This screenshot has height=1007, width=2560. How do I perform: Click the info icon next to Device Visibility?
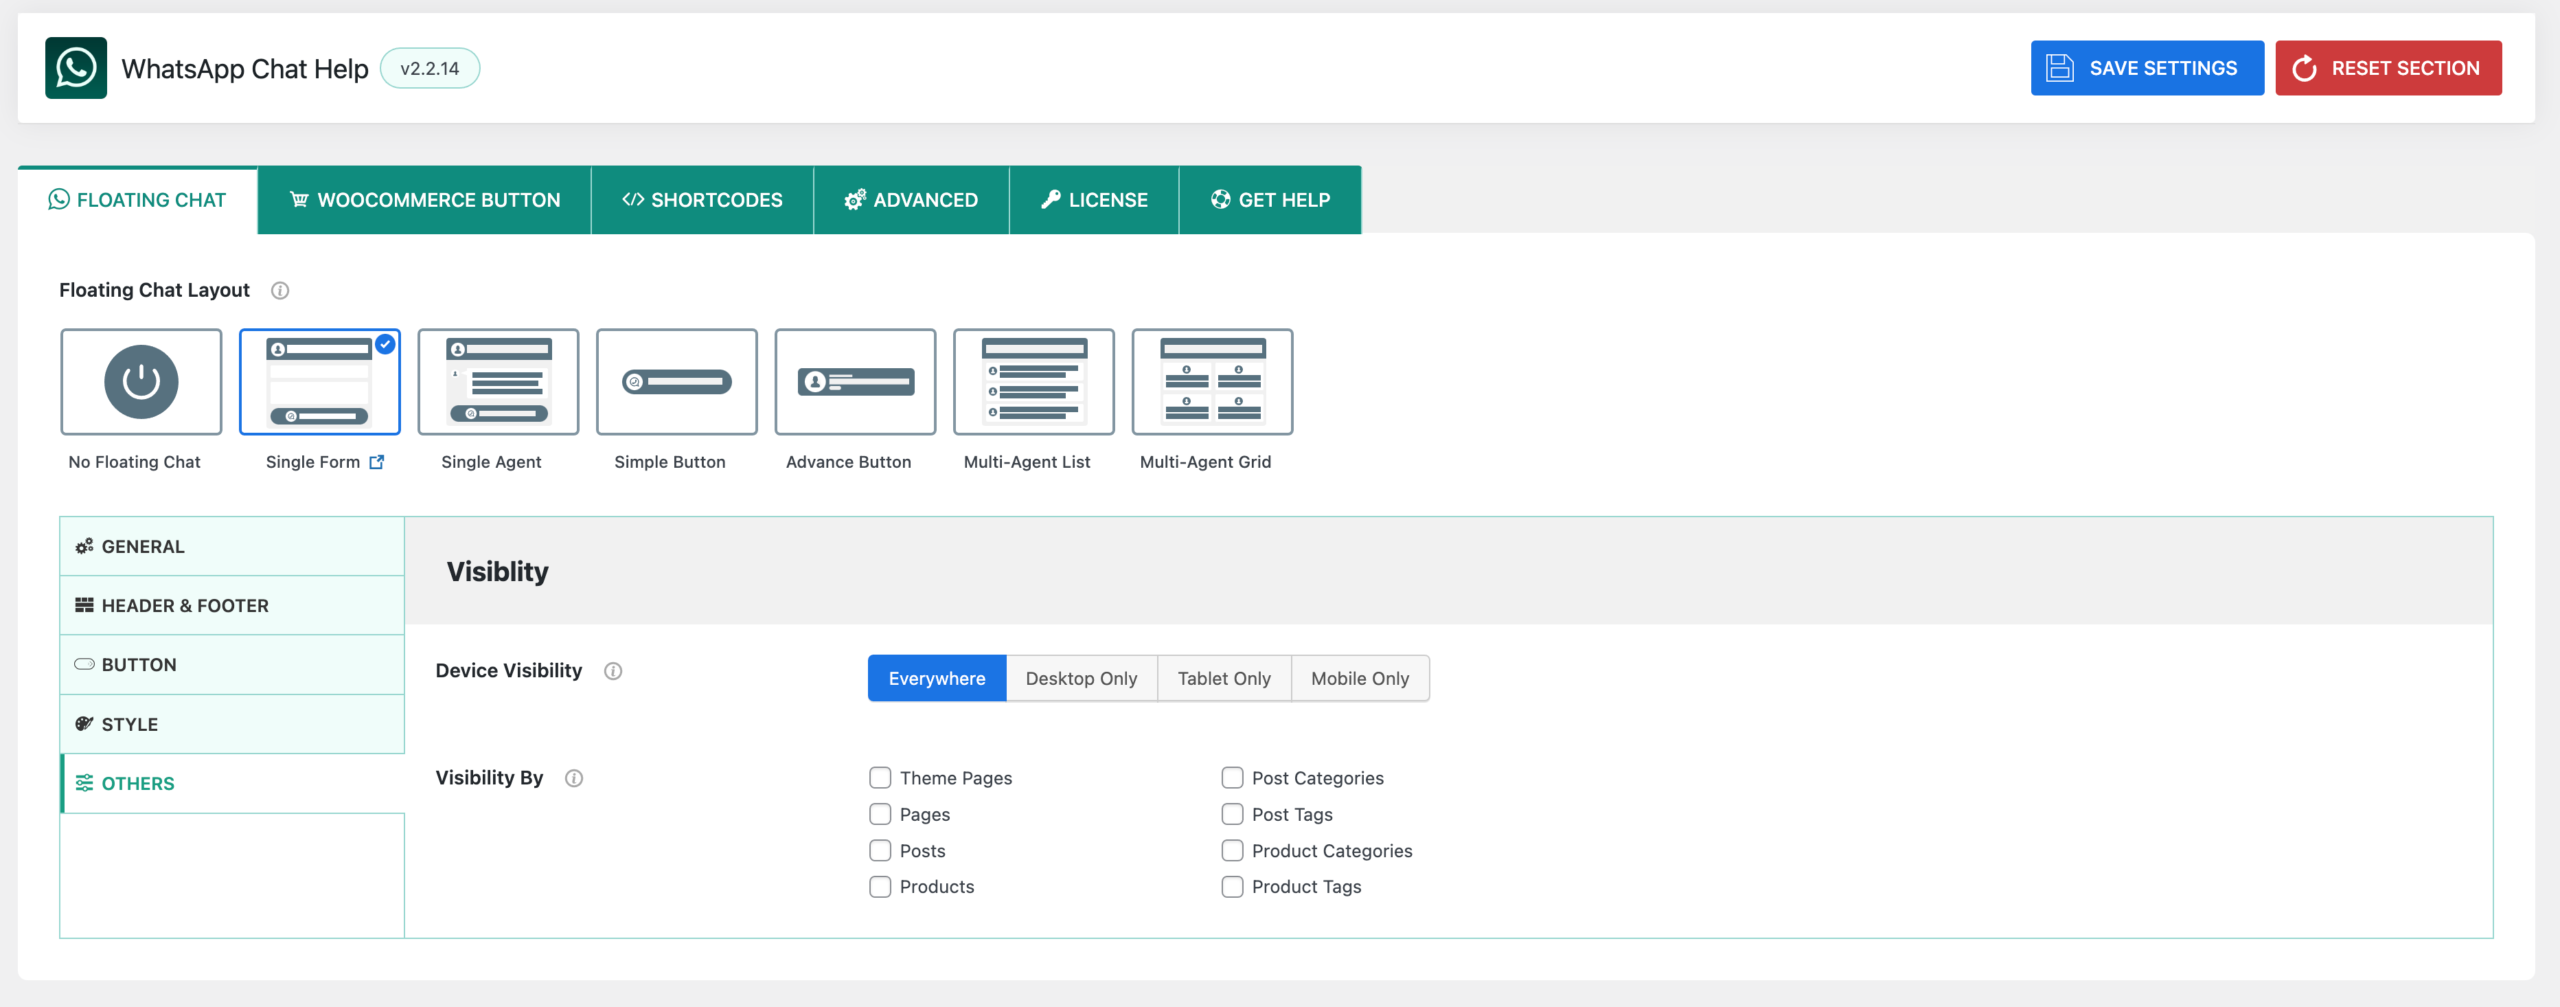click(x=613, y=671)
